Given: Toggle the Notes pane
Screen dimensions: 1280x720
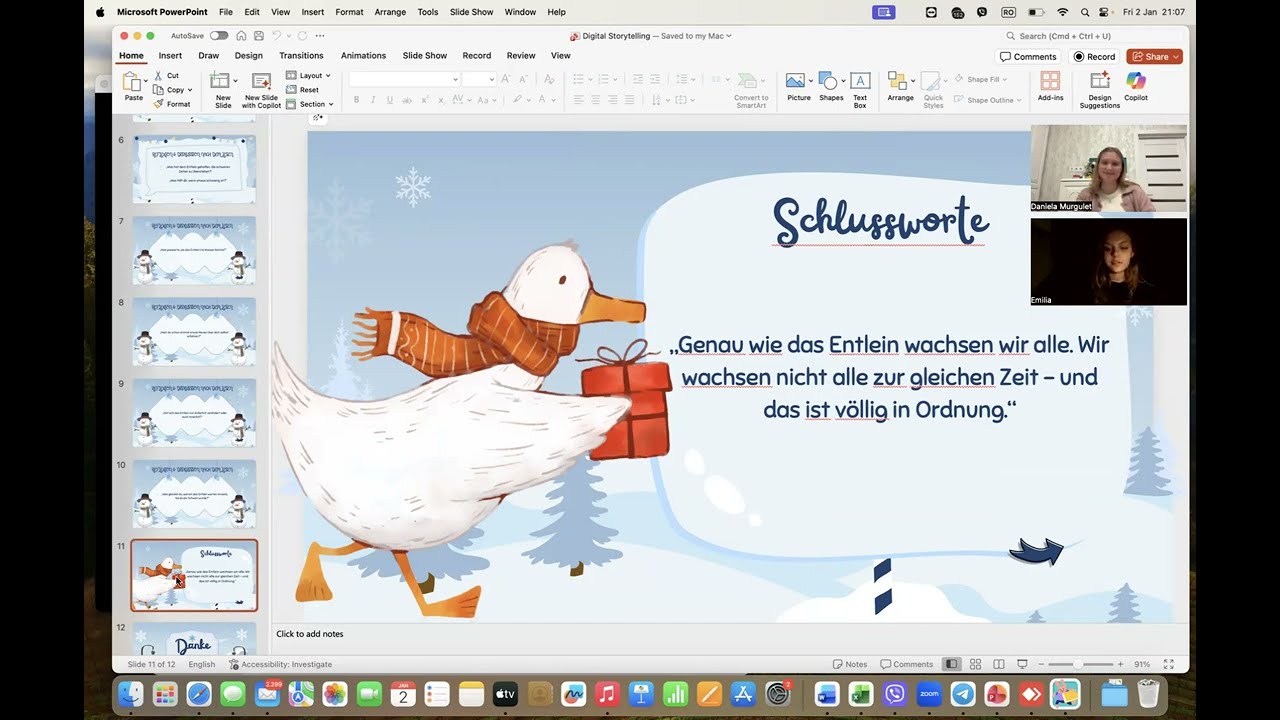Looking at the screenshot, I should point(850,664).
